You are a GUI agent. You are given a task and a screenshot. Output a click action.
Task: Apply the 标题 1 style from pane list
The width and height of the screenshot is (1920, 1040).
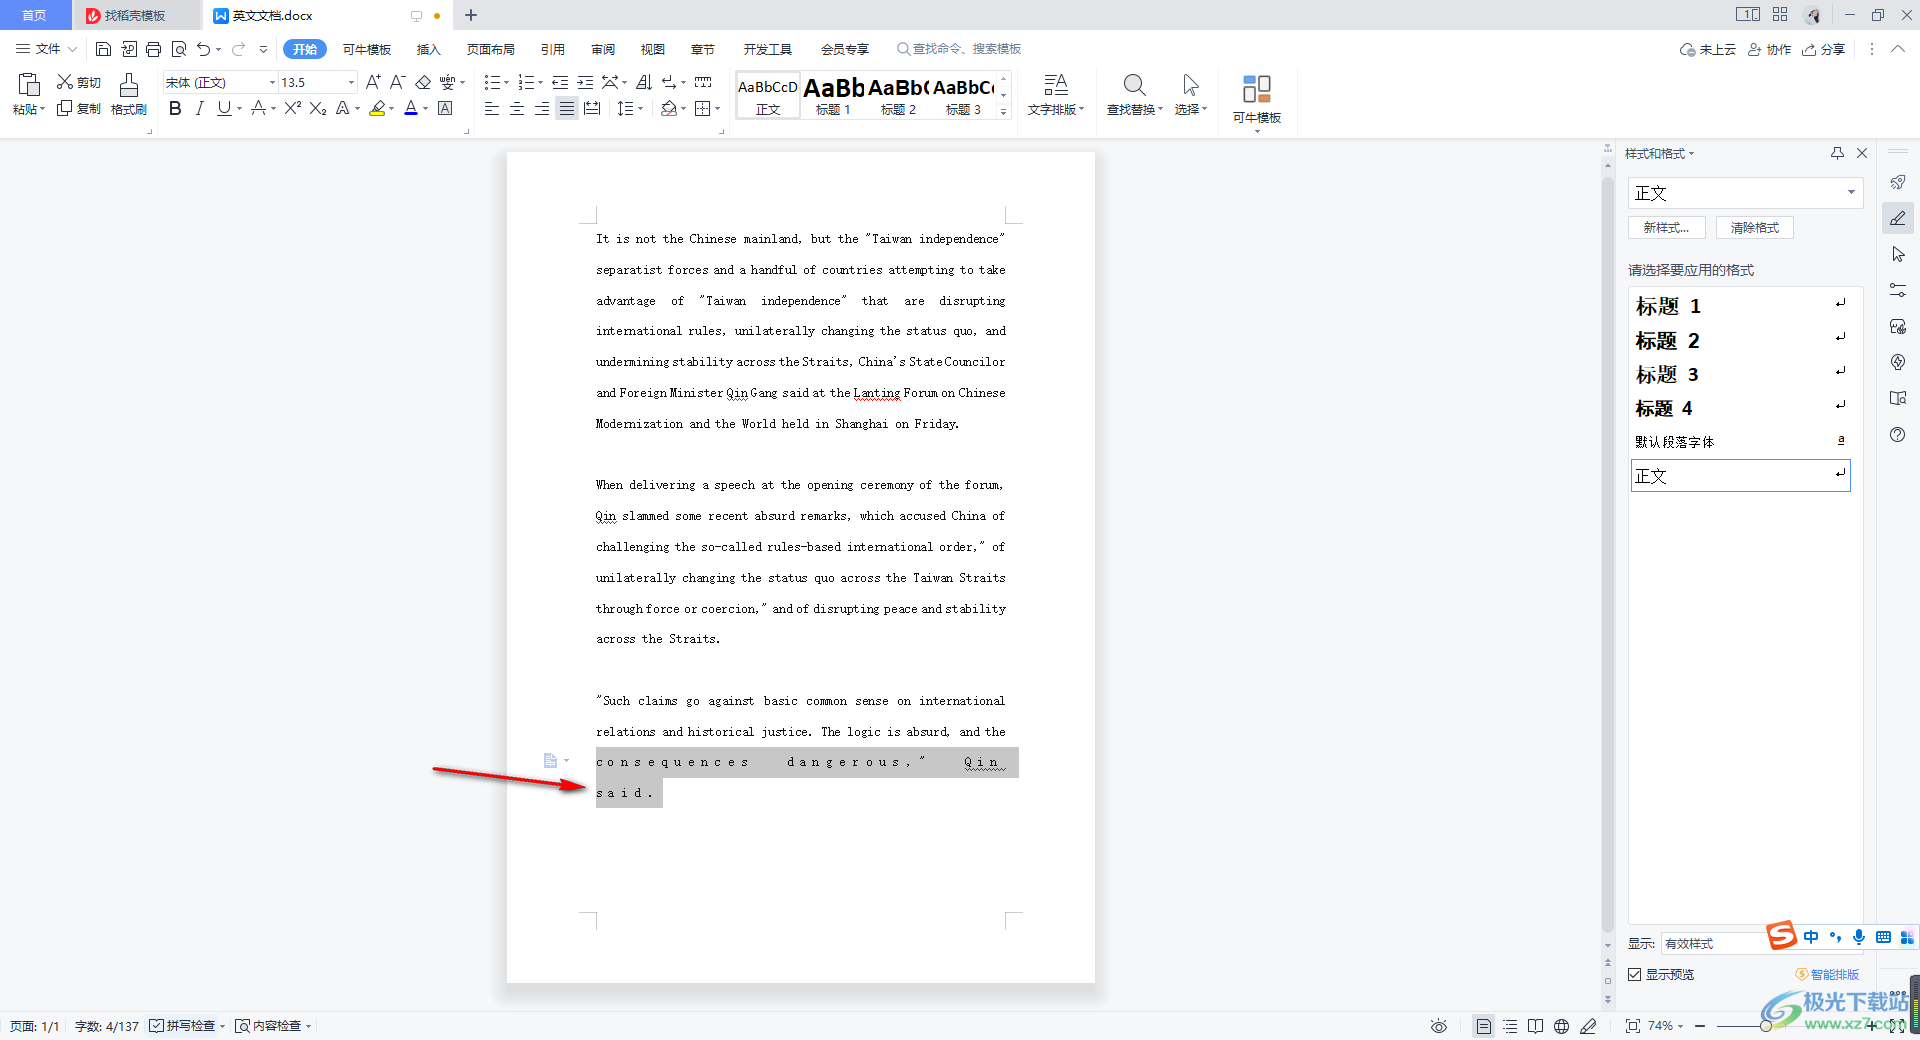pos(1740,305)
